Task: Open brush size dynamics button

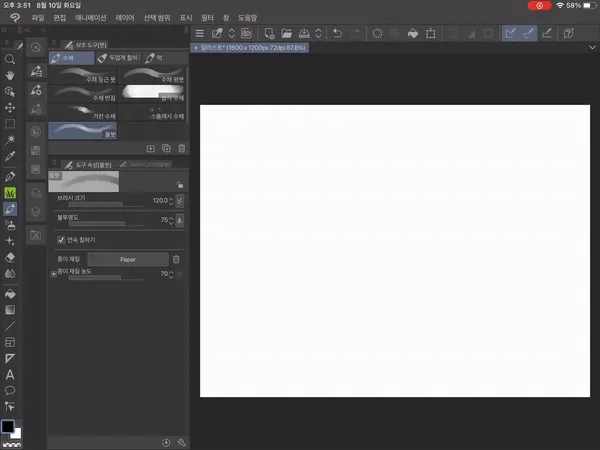Action: pyautogui.click(x=179, y=201)
